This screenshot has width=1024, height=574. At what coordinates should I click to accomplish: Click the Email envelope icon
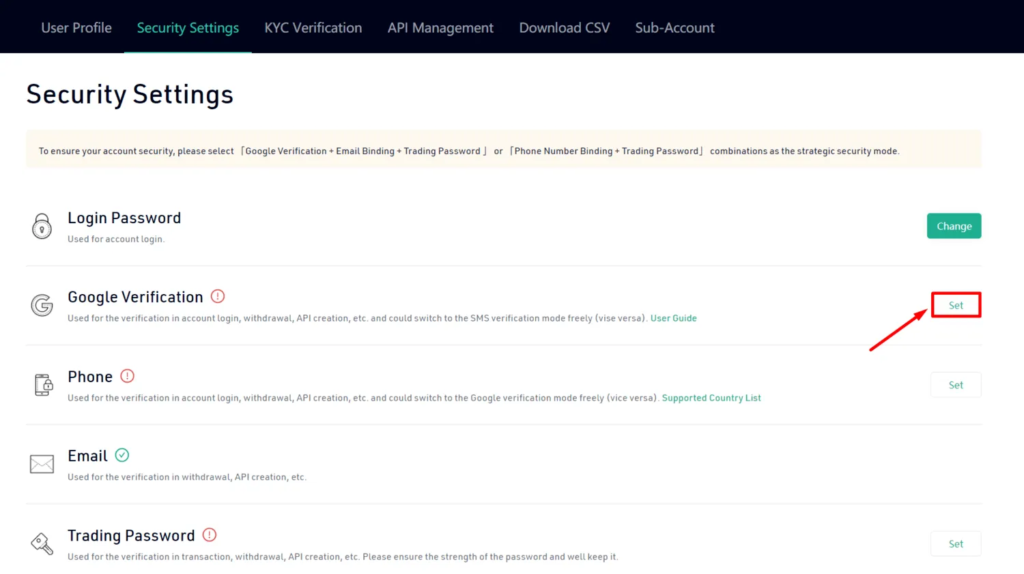click(x=42, y=464)
